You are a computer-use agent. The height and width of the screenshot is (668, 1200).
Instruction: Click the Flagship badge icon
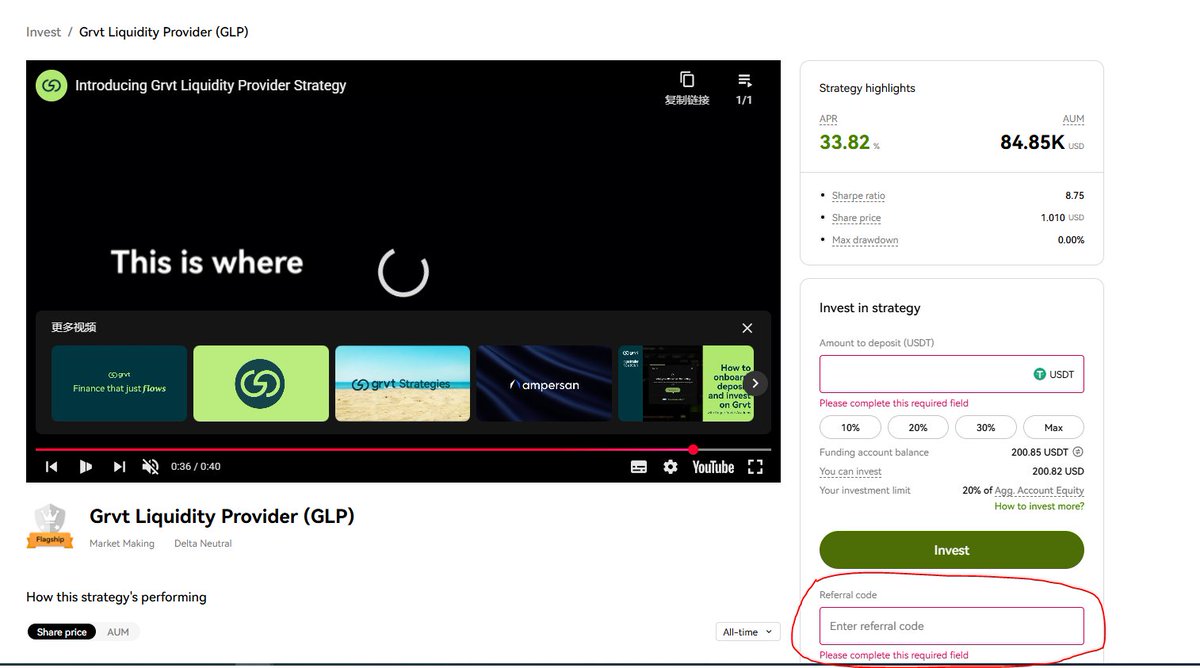coord(50,527)
